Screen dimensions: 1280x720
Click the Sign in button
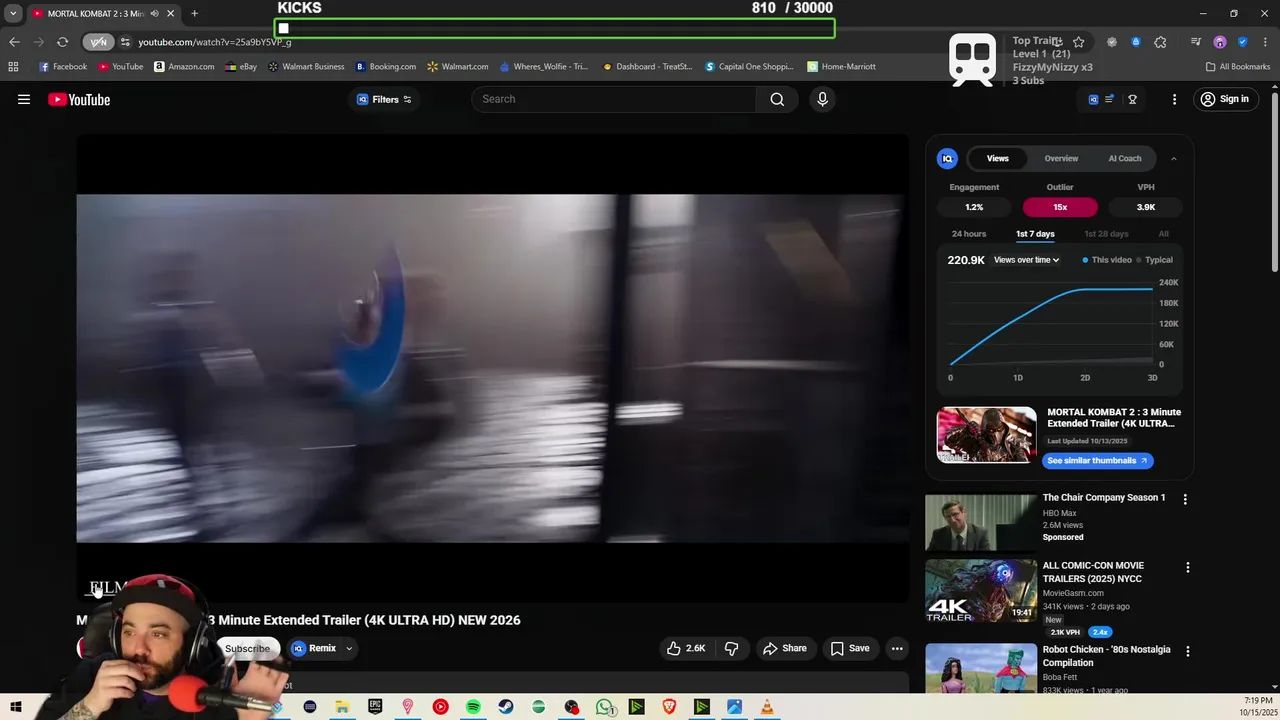pos(1225,99)
